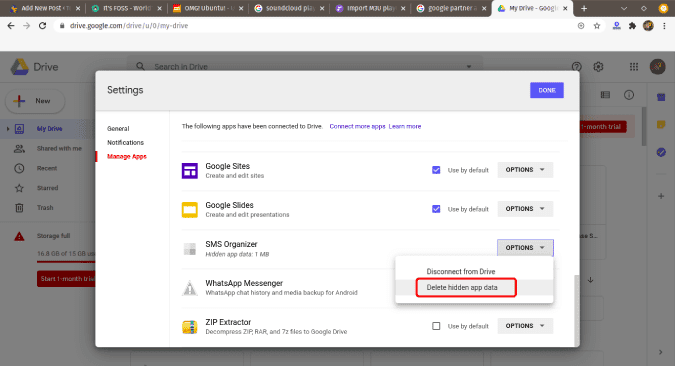Uncheck Use by default for Google Sites

[x=436, y=170]
